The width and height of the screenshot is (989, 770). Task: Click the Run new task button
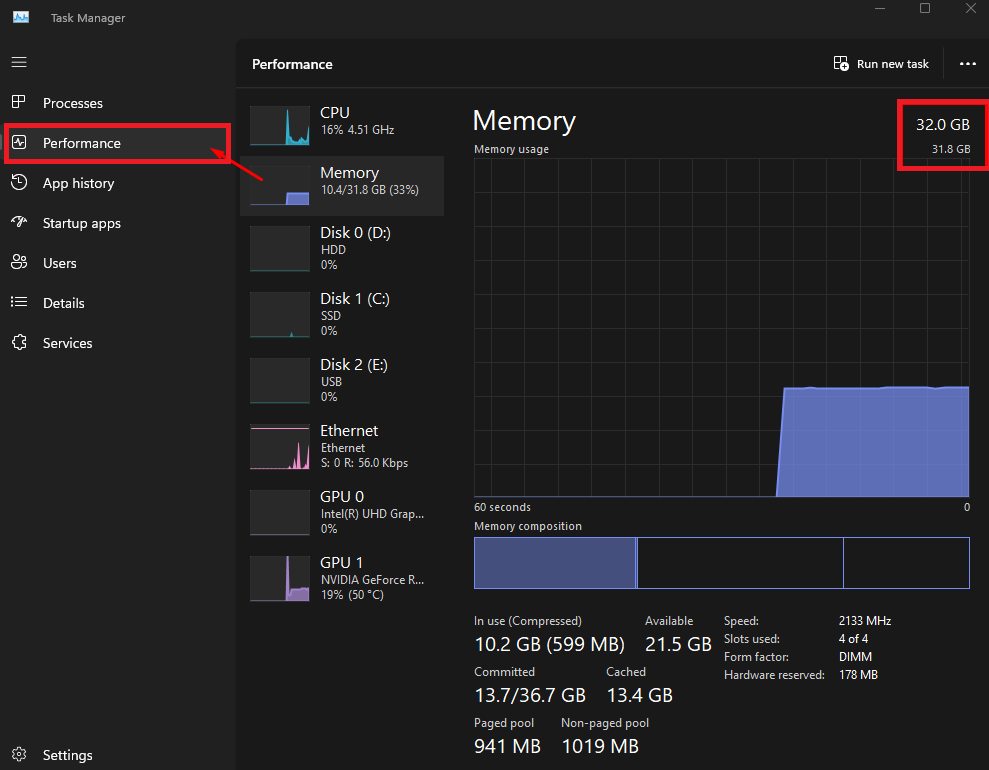(x=881, y=64)
